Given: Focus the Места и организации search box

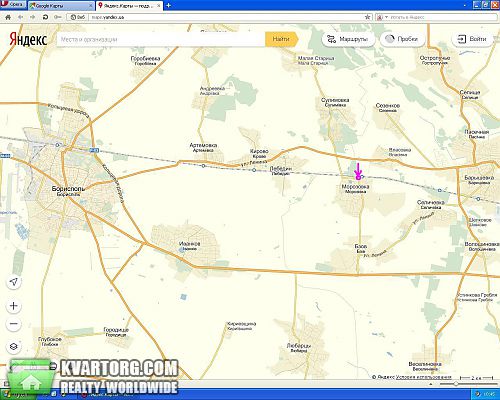Looking at the screenshot, I should (x=161, y=39).
